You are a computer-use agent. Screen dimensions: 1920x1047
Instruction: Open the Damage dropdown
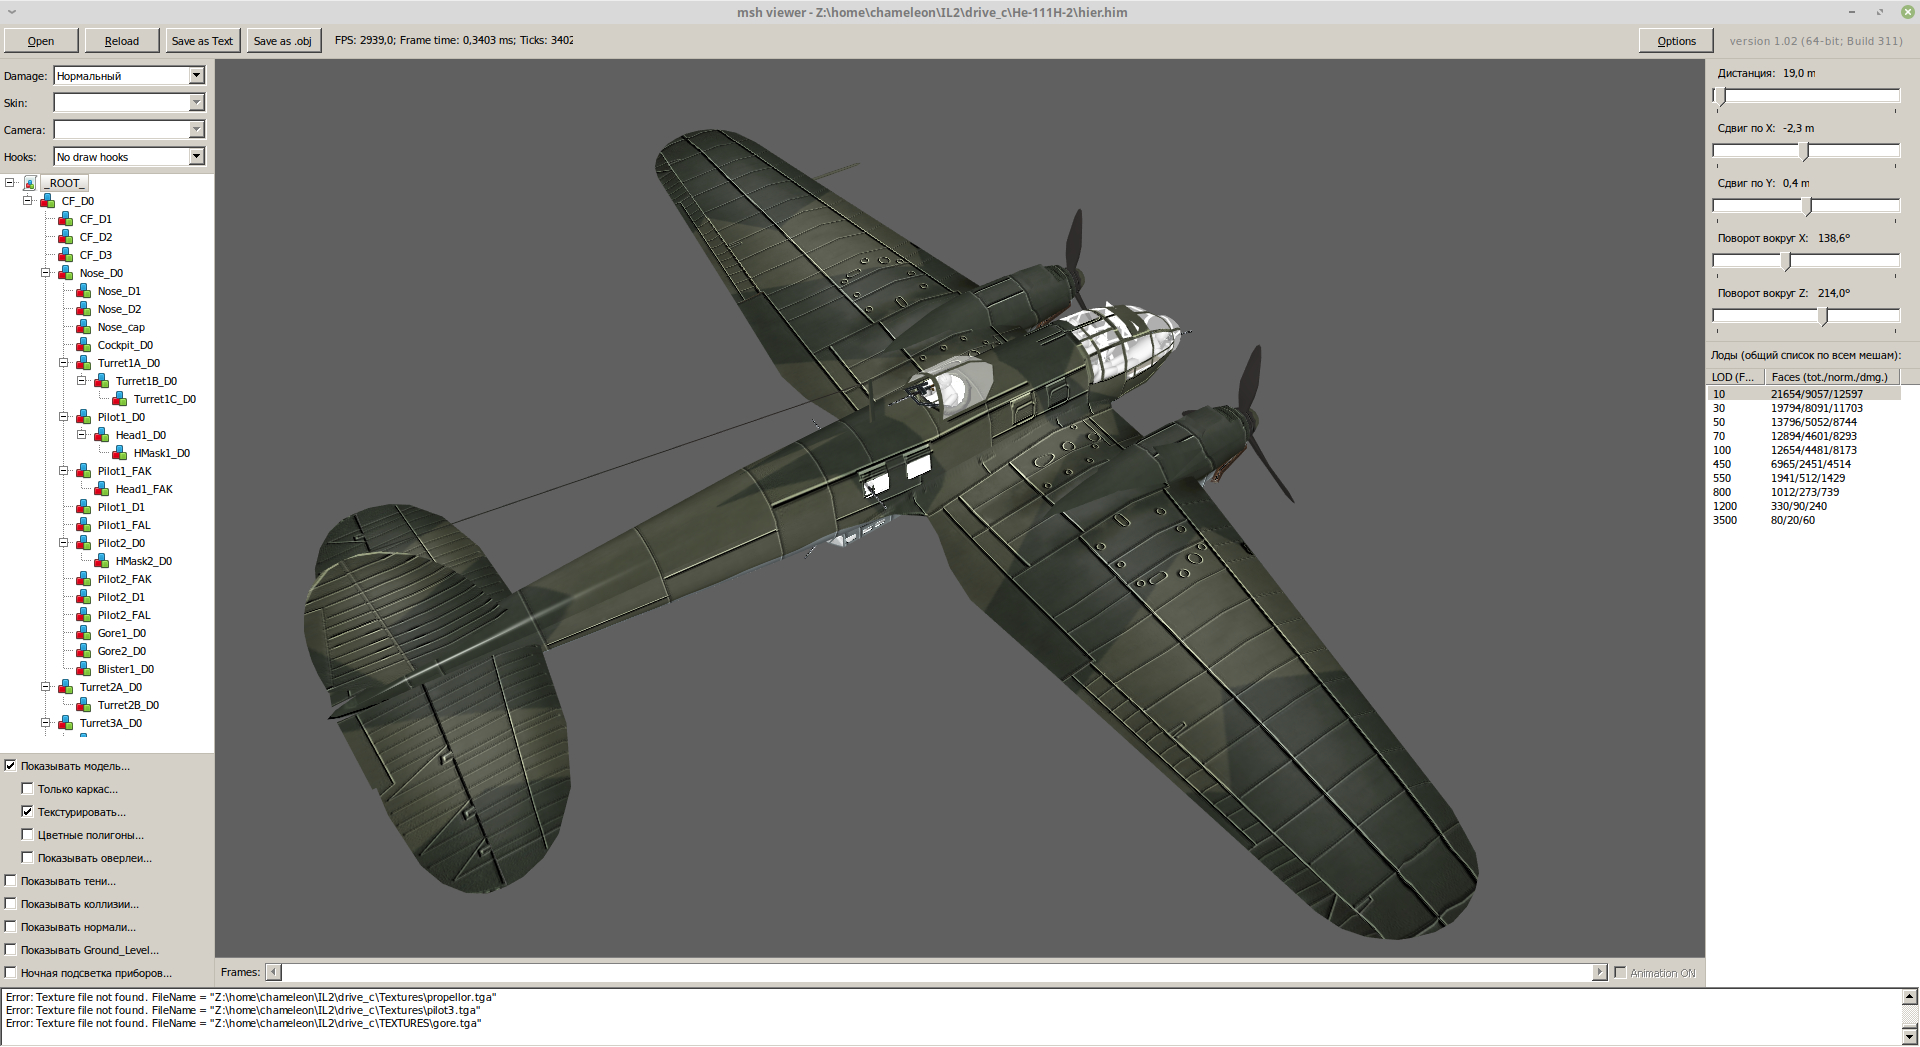(x=197, y=76)
